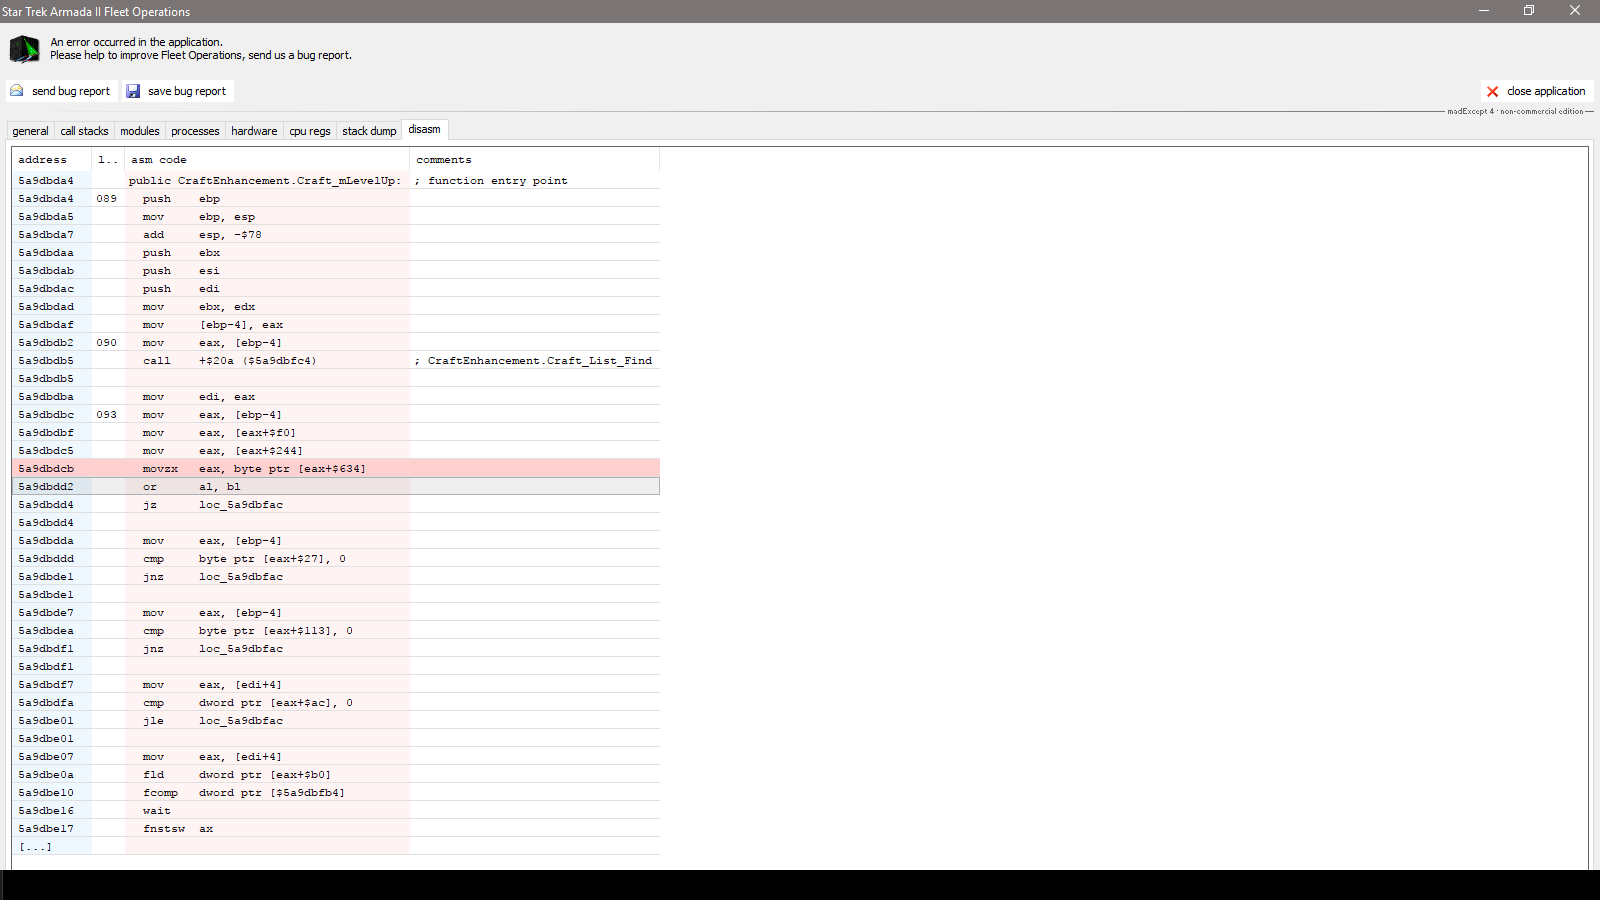Select the fnstsw ax row
Viewport: 1600px width, 900px height.
click(336, 829)
